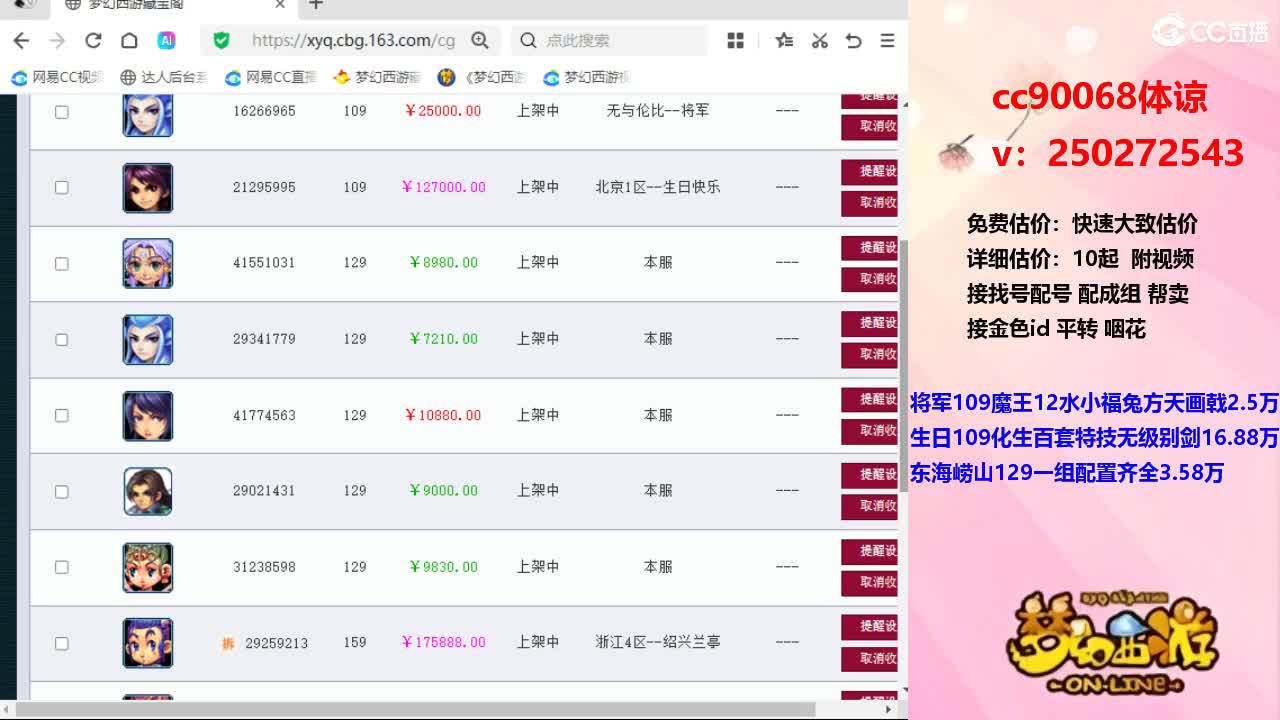Screen dimensions: 1280x720
Task: Click the undo closed tab icon
Action: tap(853, 40)
